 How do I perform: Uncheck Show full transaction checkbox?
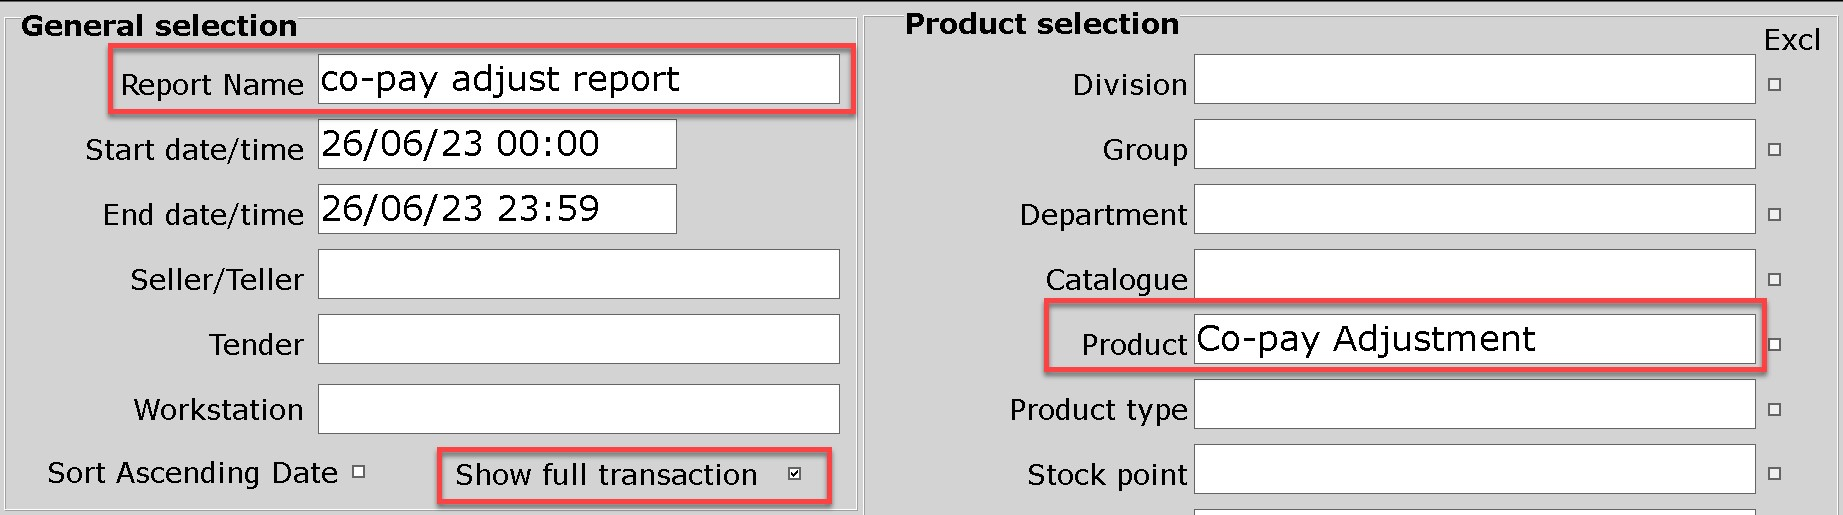(x=795, y=474)
